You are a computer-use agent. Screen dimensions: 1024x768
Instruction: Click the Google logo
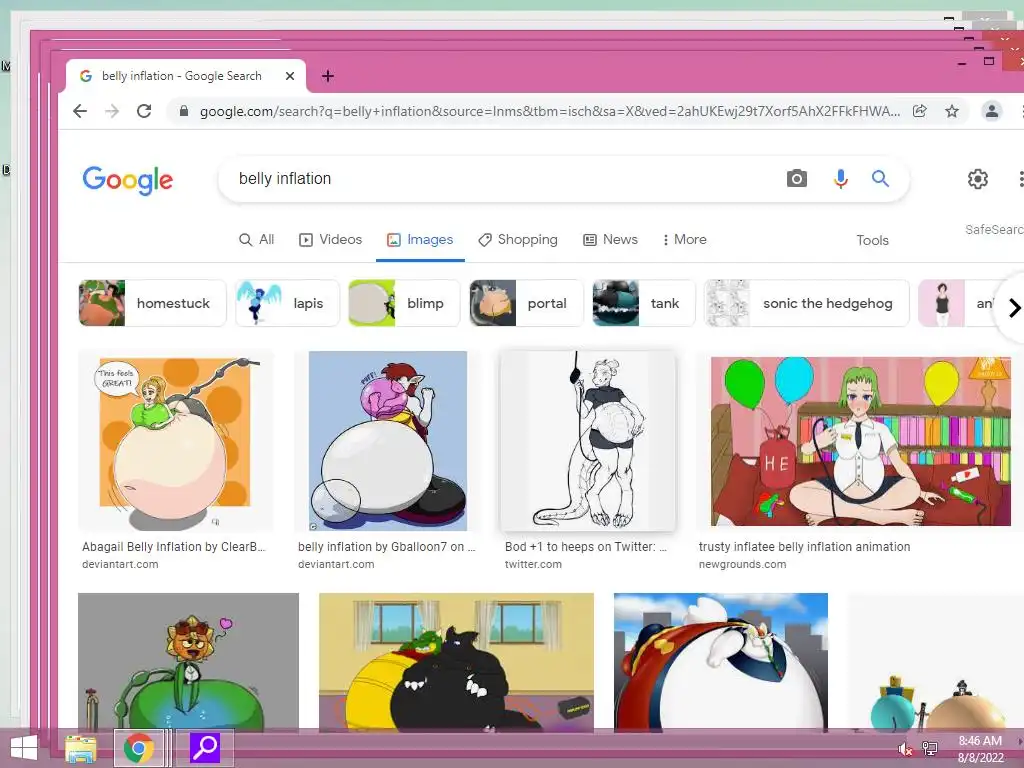click(x=128, y=180)
